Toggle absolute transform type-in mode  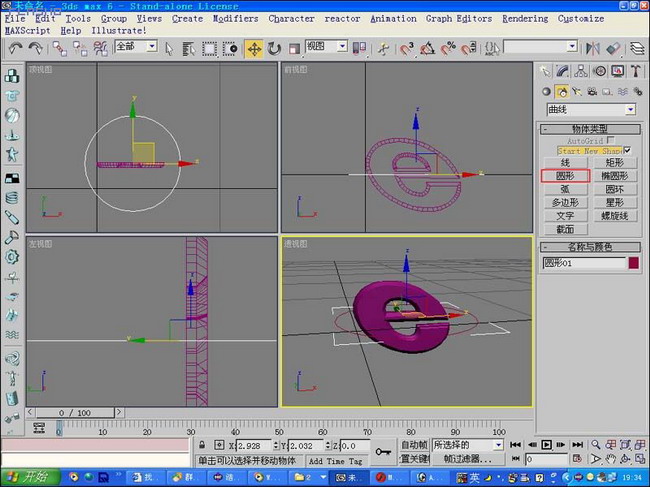tap(219, 445)
